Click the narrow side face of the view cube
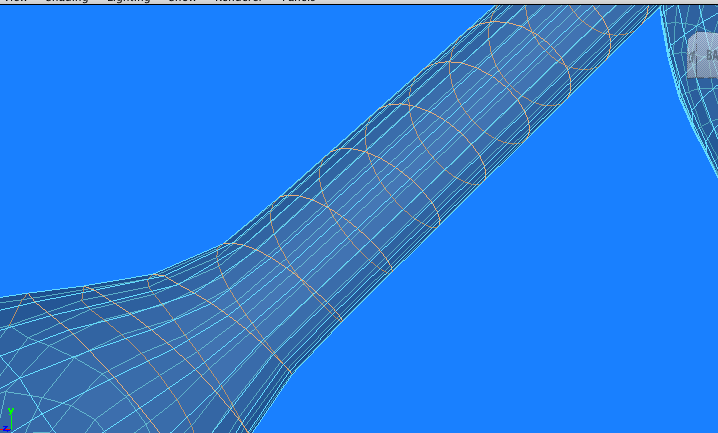This screenshot has height=433, width=718. click(692, 56)
